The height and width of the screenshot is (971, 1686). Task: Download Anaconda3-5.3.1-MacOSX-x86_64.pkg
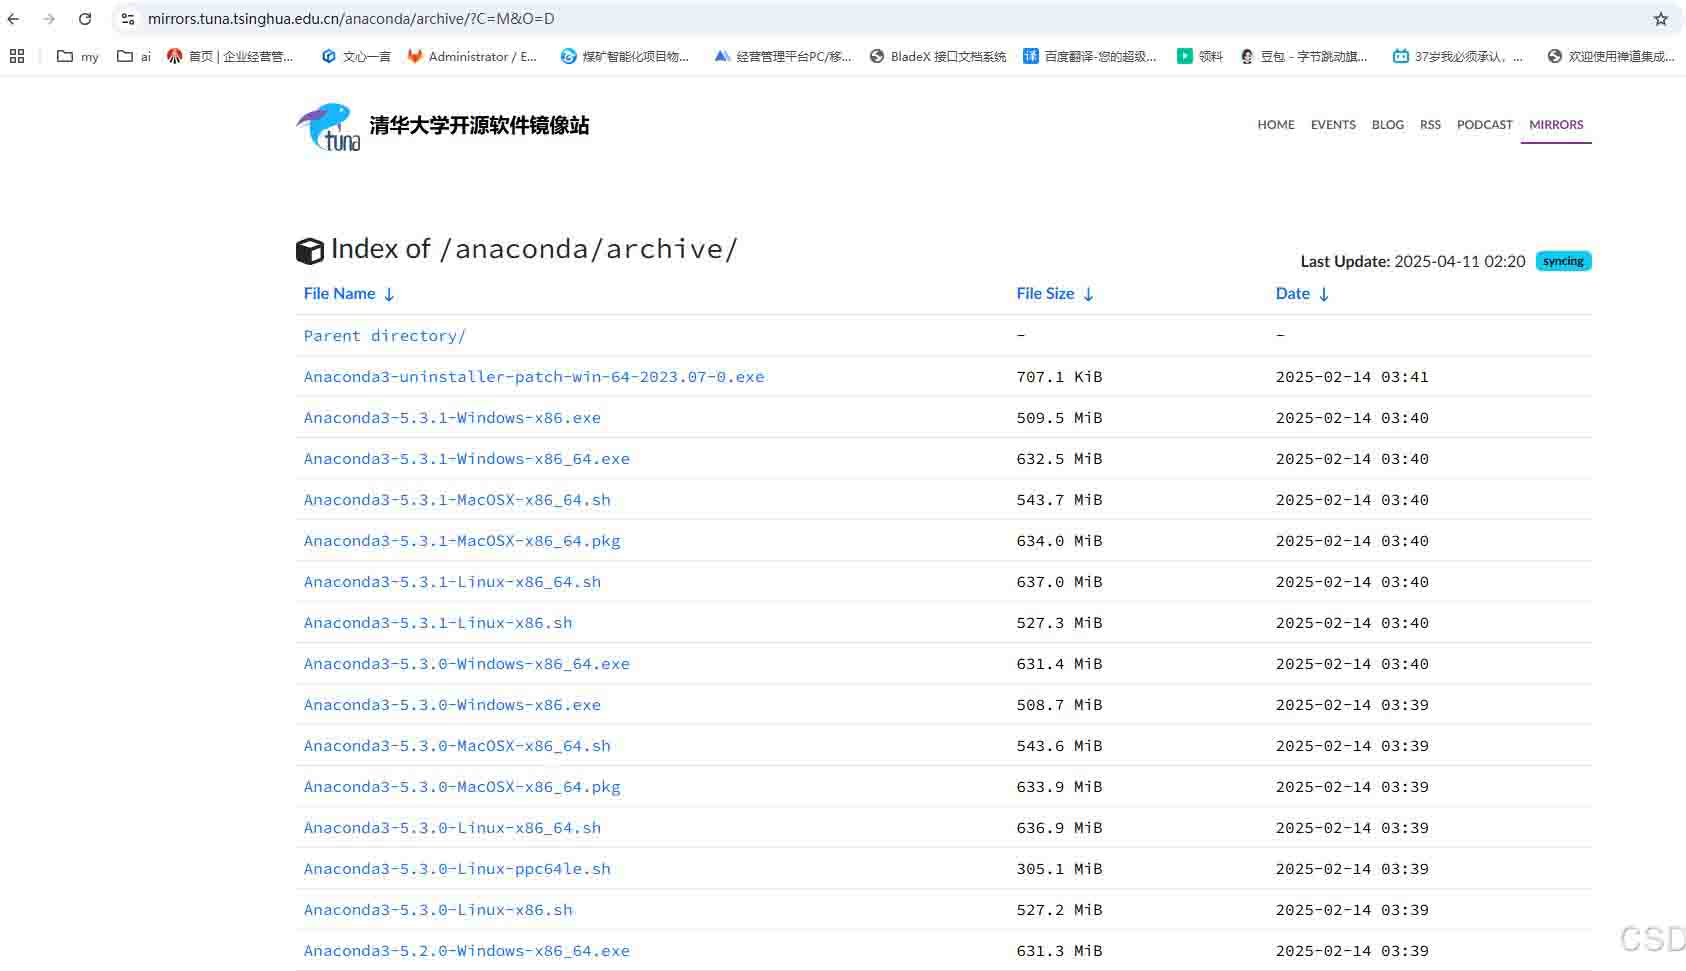(462, 541)
